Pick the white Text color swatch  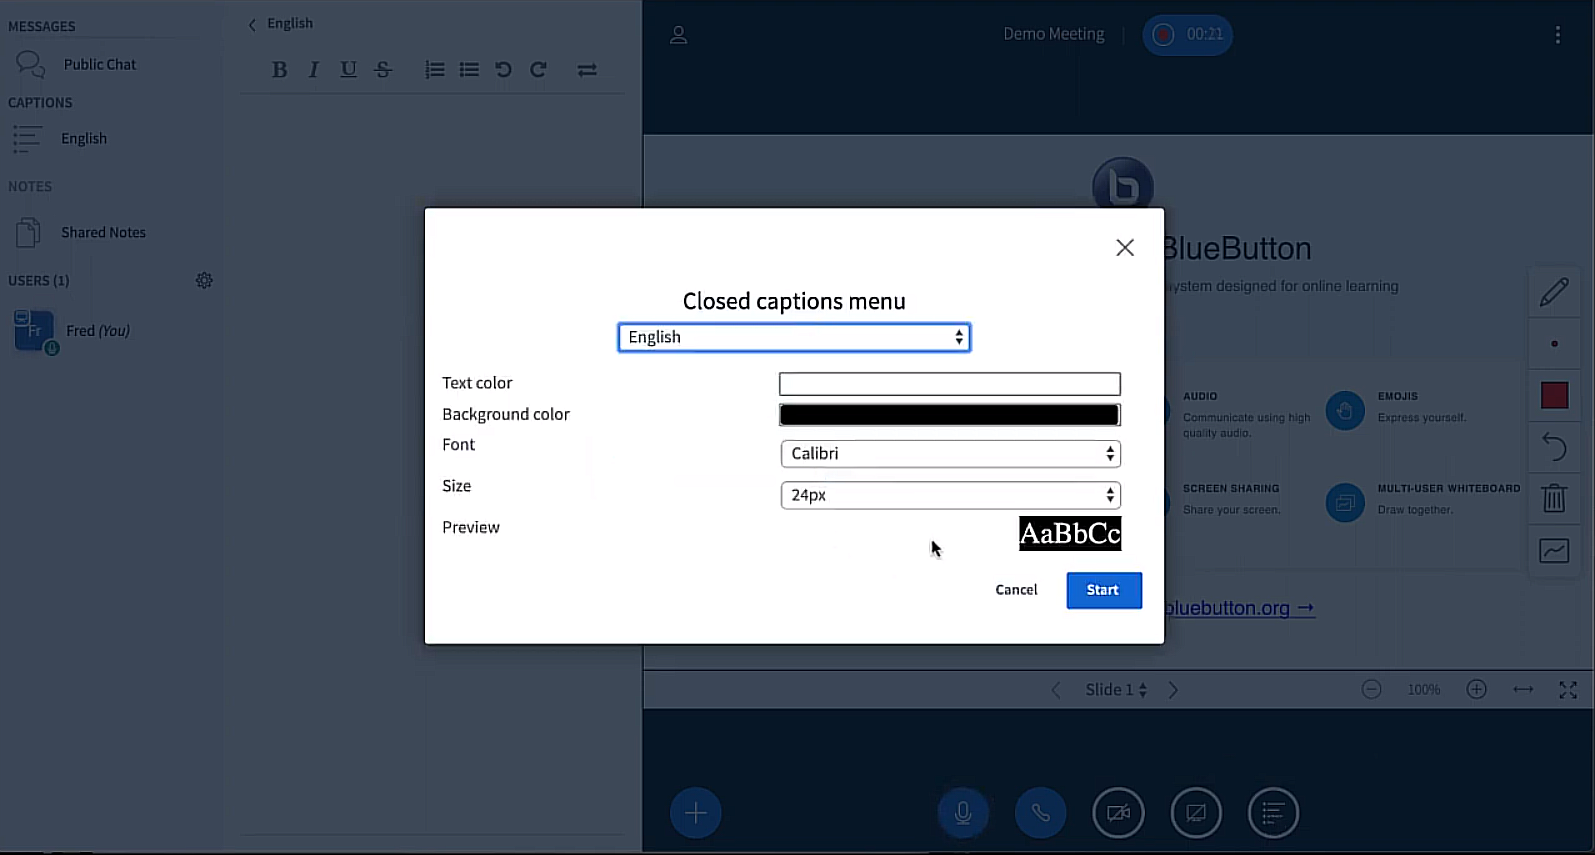[x=950, y=384]
